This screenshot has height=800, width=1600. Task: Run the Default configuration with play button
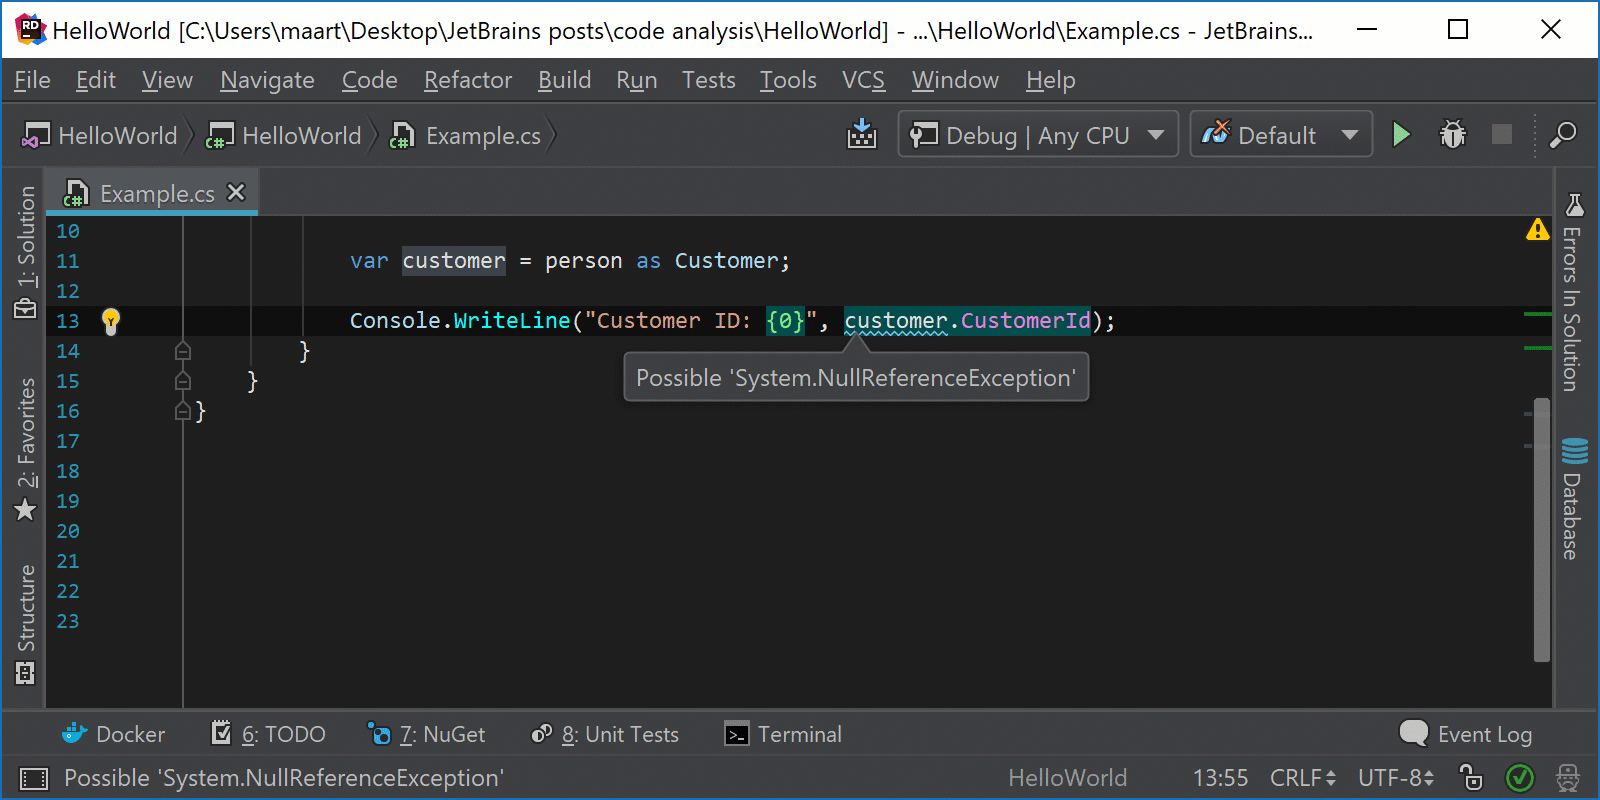pyautogui.click(x=1401, y=134)
